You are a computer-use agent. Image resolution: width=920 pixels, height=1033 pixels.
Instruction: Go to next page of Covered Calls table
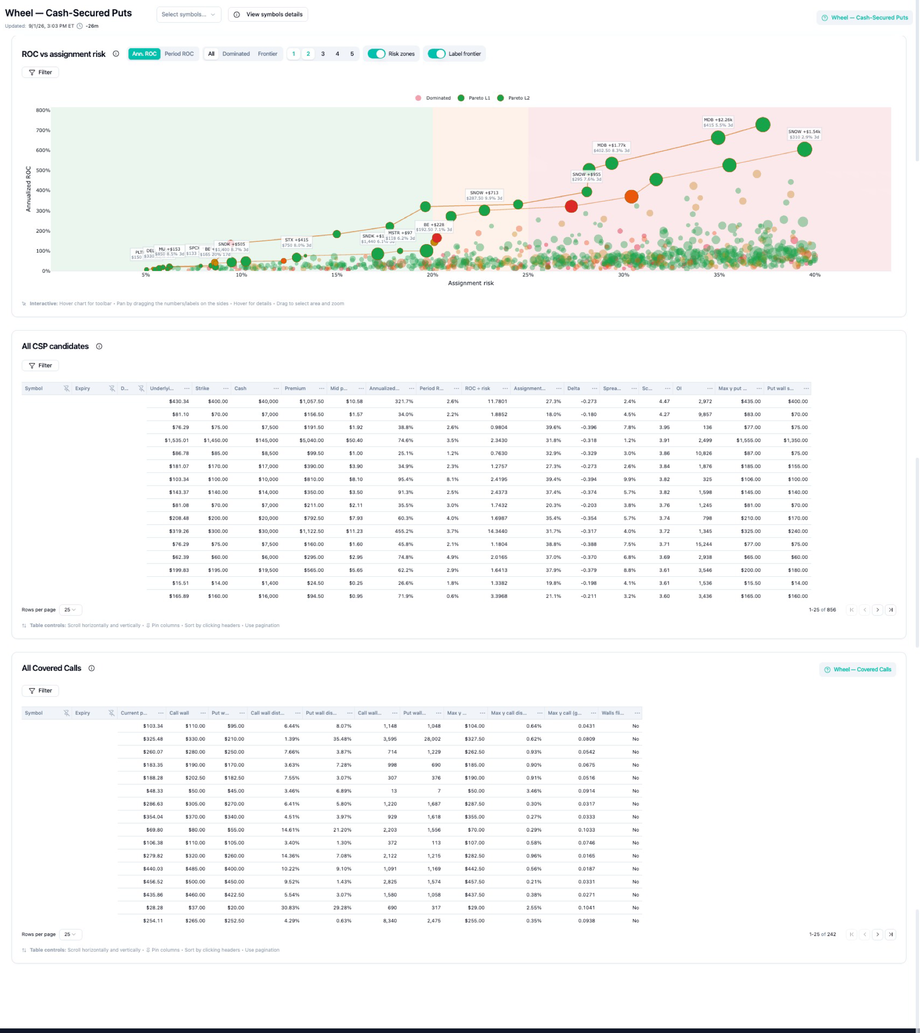878,935
